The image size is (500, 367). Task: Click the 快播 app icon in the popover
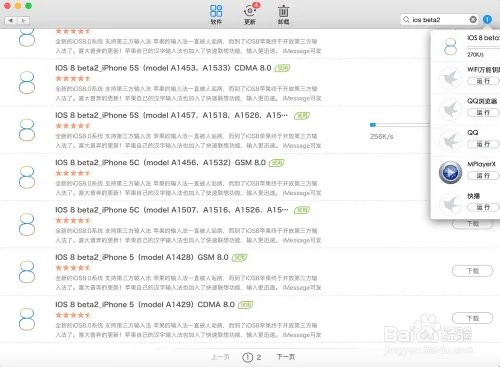click(x=450, y=204)
